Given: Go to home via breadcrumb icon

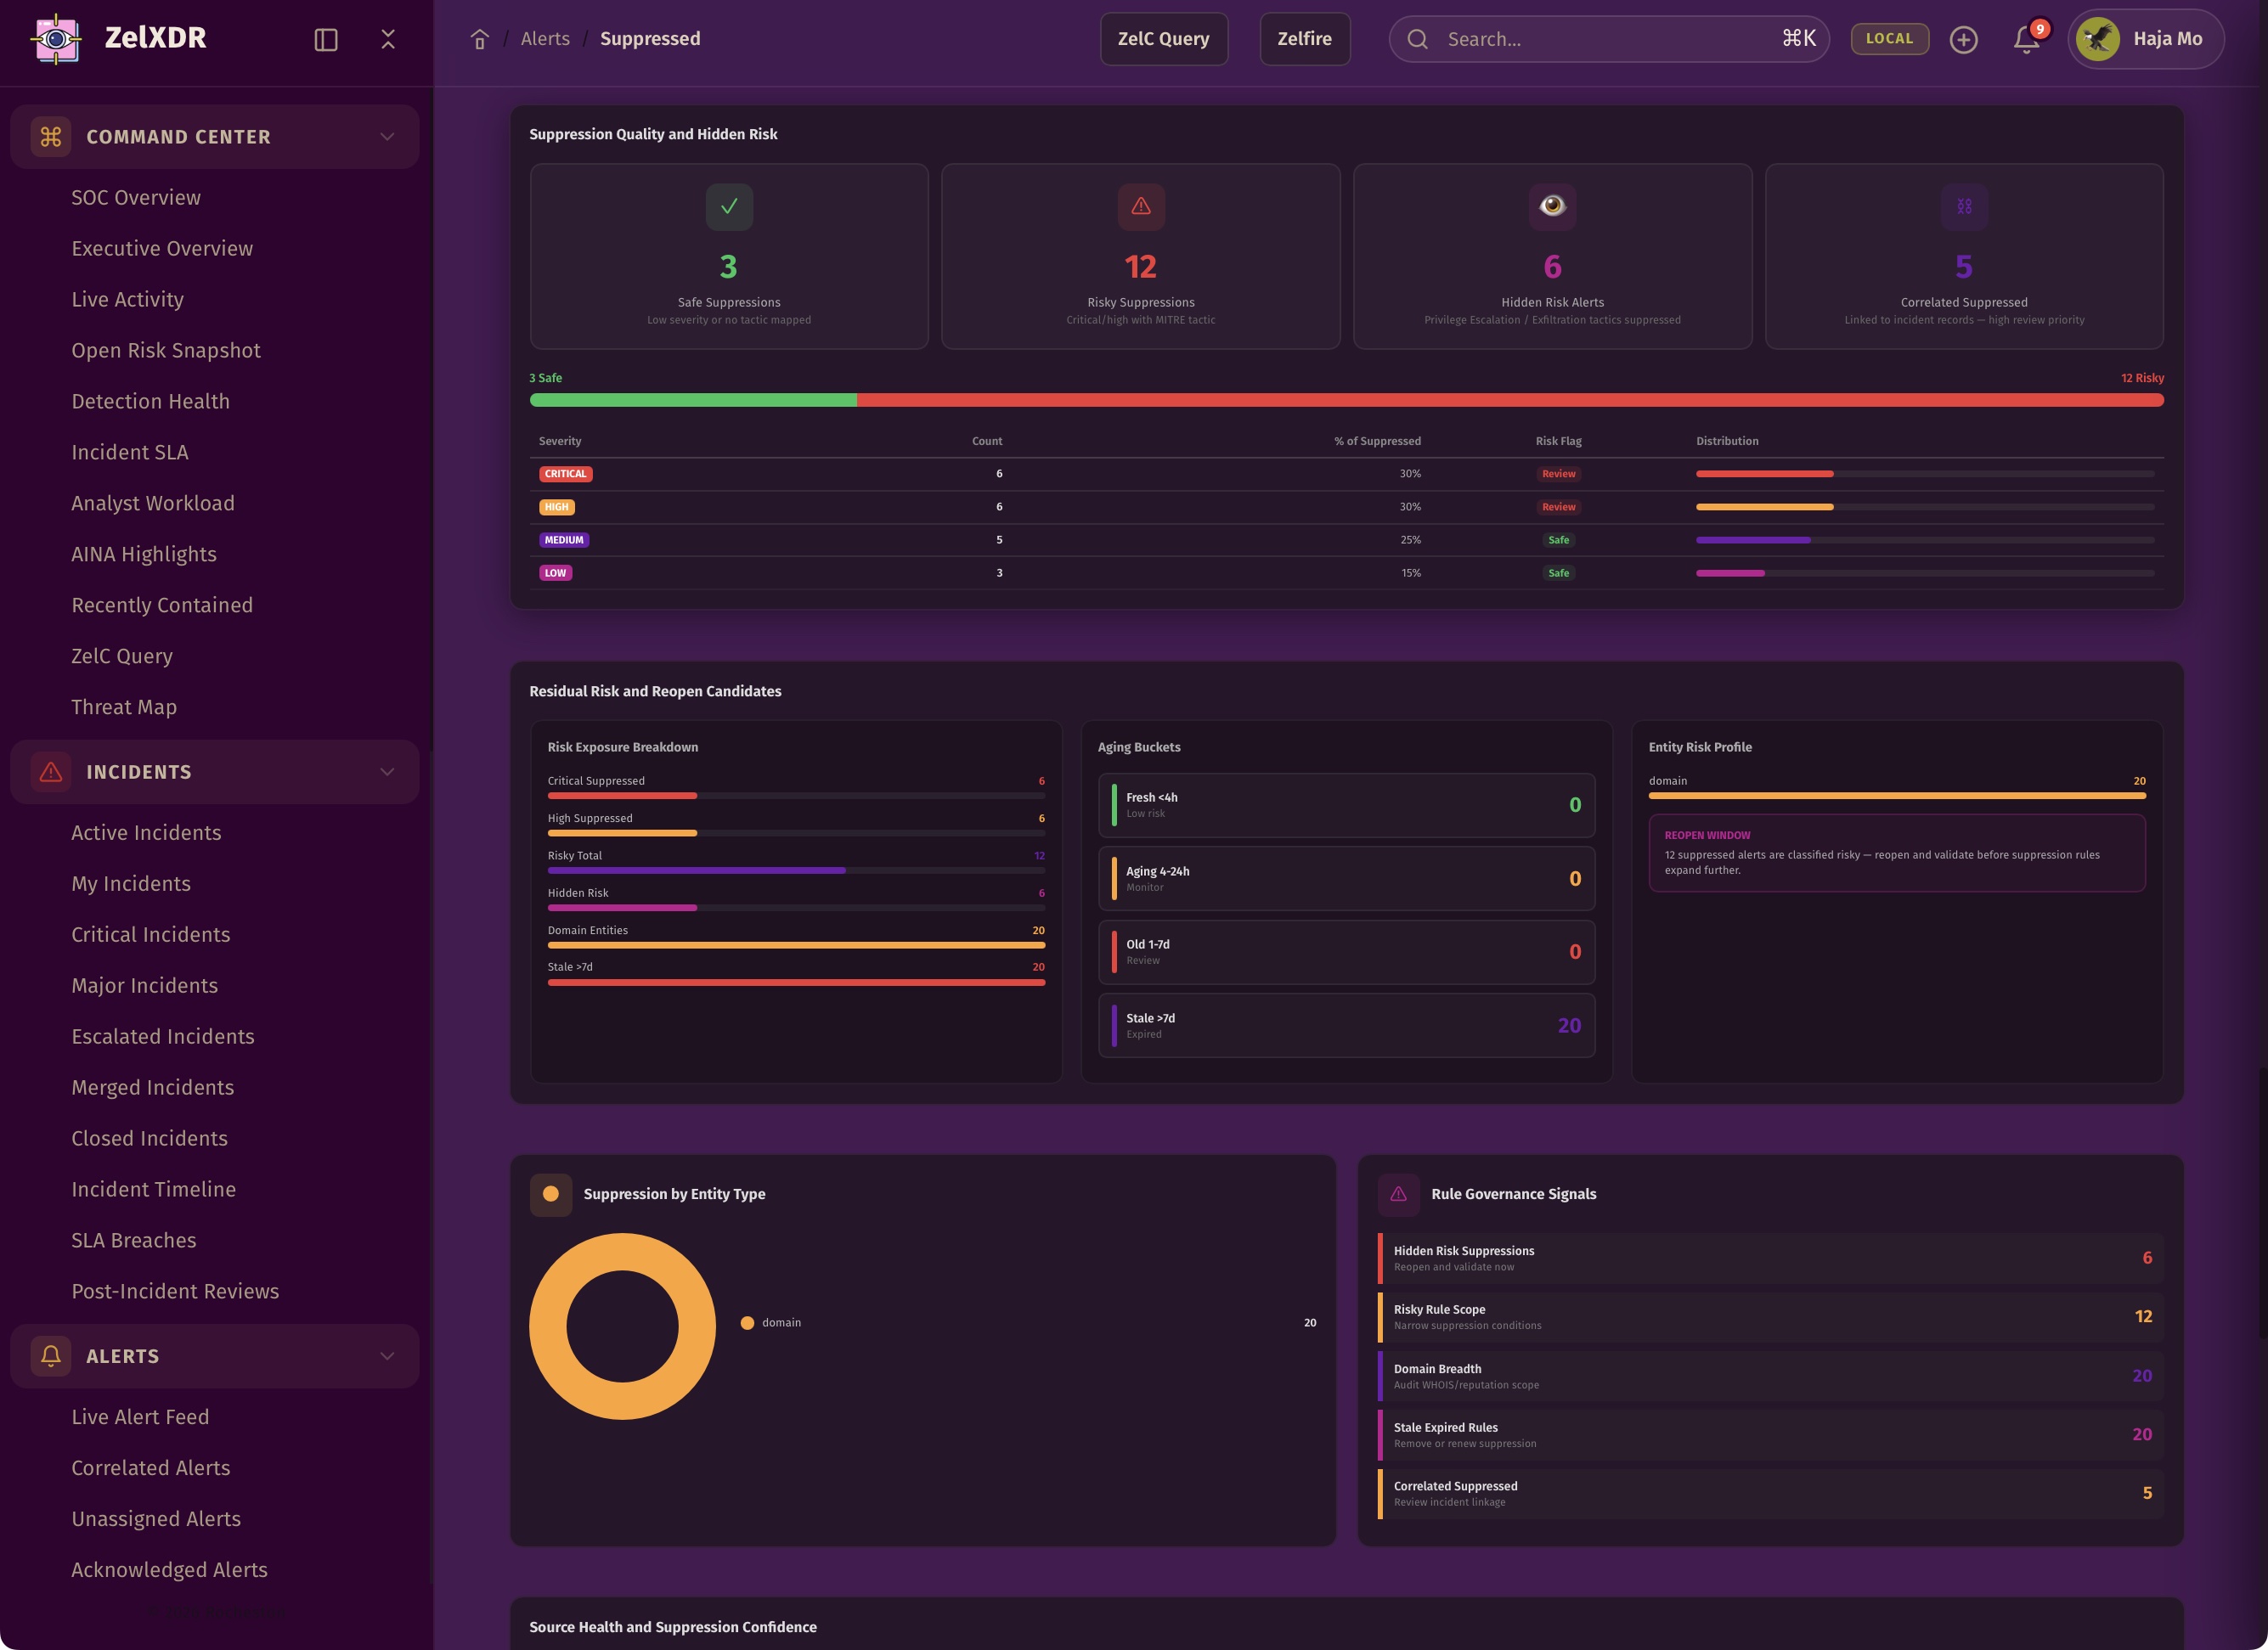Looking at the screenshot, I should (x=480, y=39).
